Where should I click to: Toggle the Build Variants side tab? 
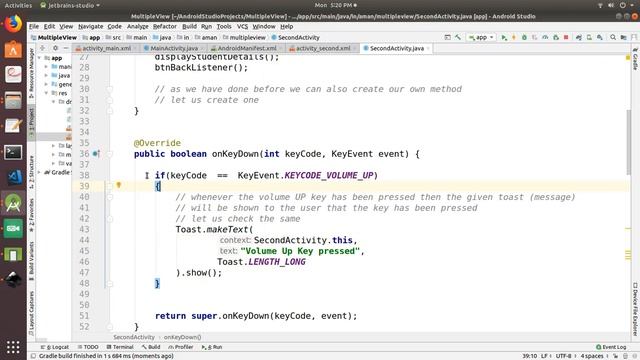(x=31, y=260)
